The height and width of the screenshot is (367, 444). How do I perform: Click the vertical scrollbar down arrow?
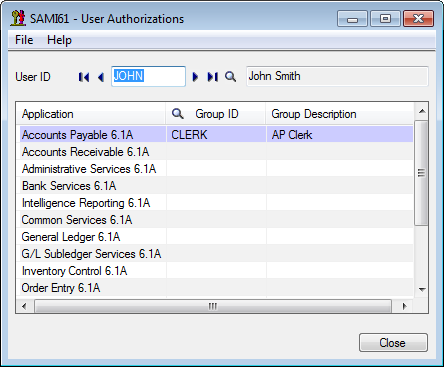click(422, 289)
